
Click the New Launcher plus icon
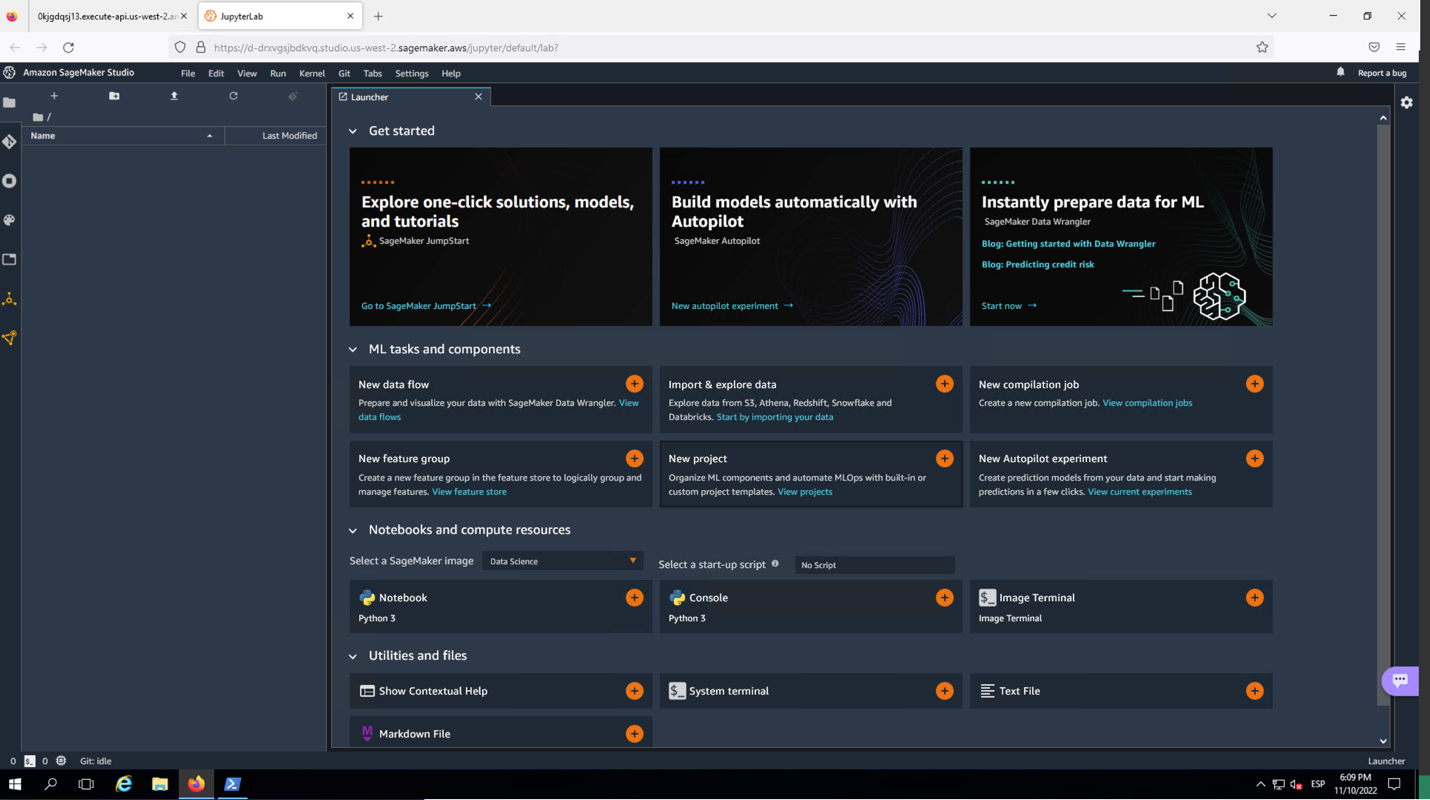54,96
